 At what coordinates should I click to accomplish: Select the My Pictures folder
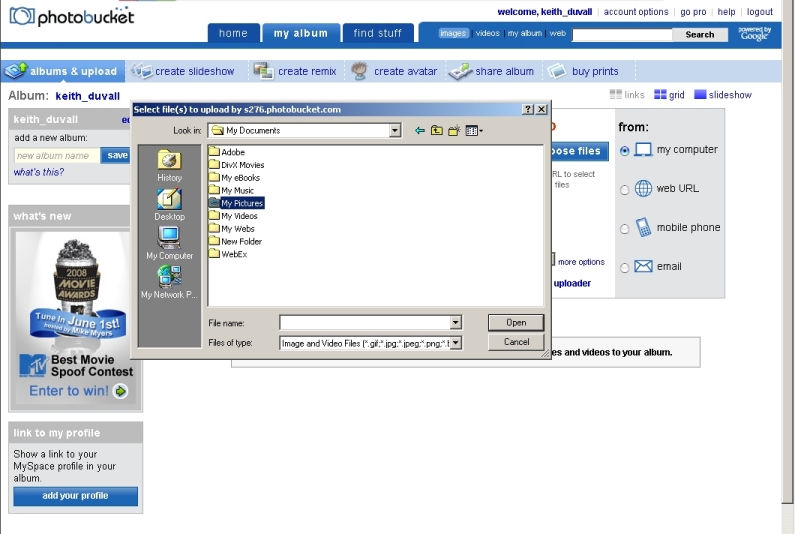pos(241,203)
